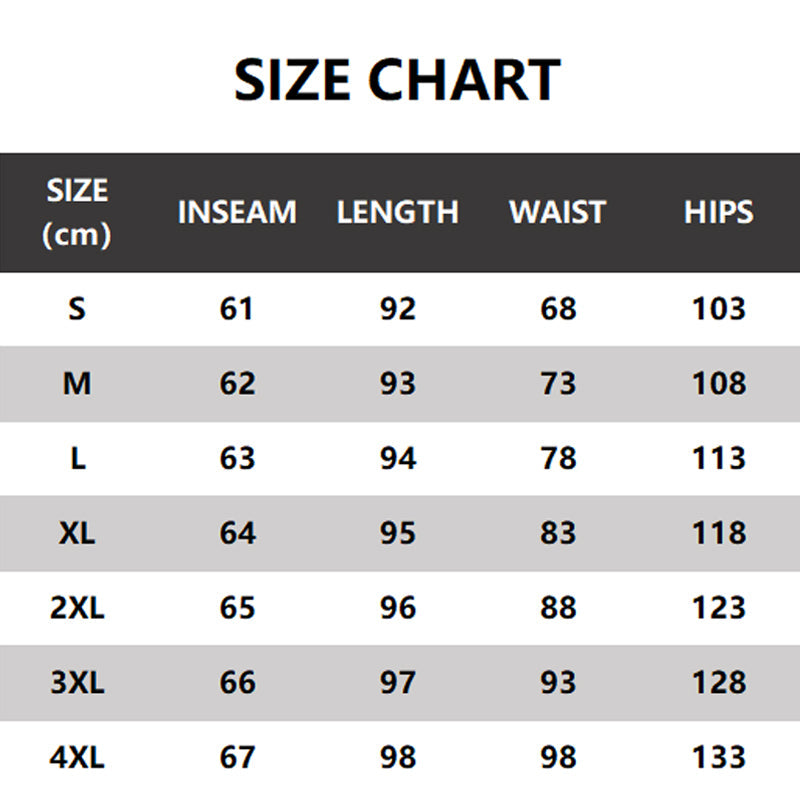
Task: Select hips value 103 for size S
Action: [718, 308]
